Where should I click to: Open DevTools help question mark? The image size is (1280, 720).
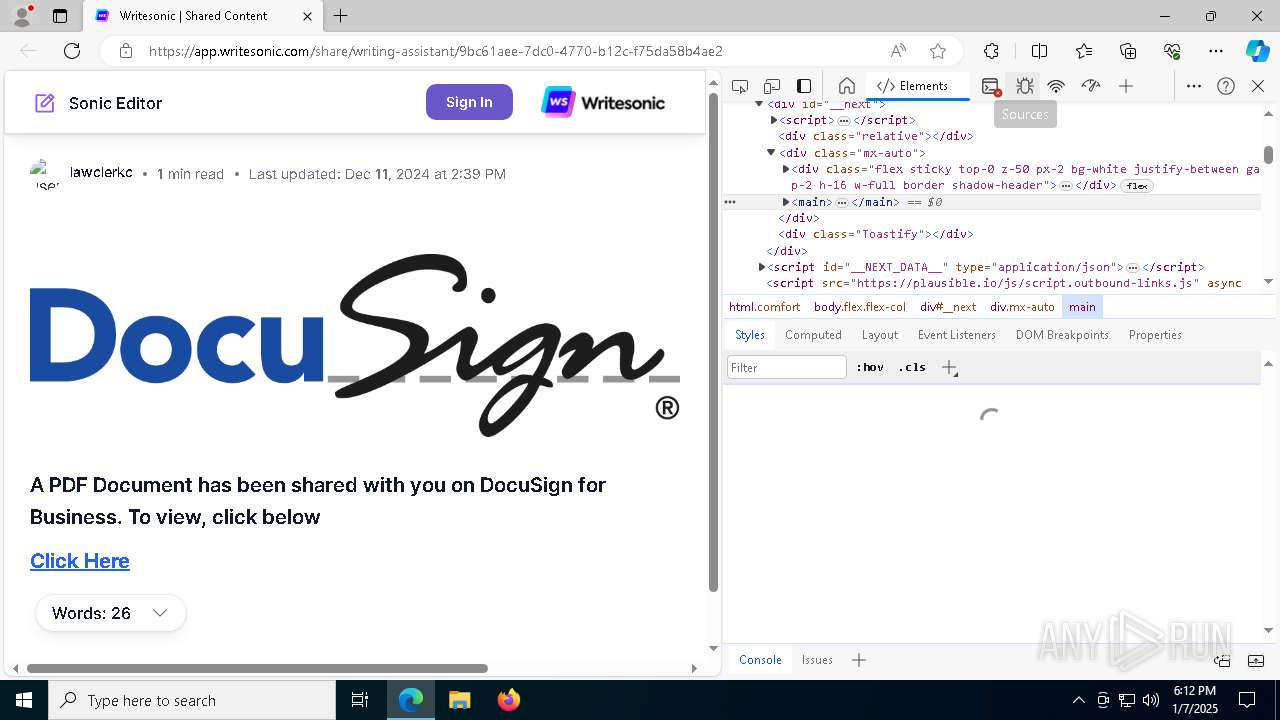point(1226,86)
